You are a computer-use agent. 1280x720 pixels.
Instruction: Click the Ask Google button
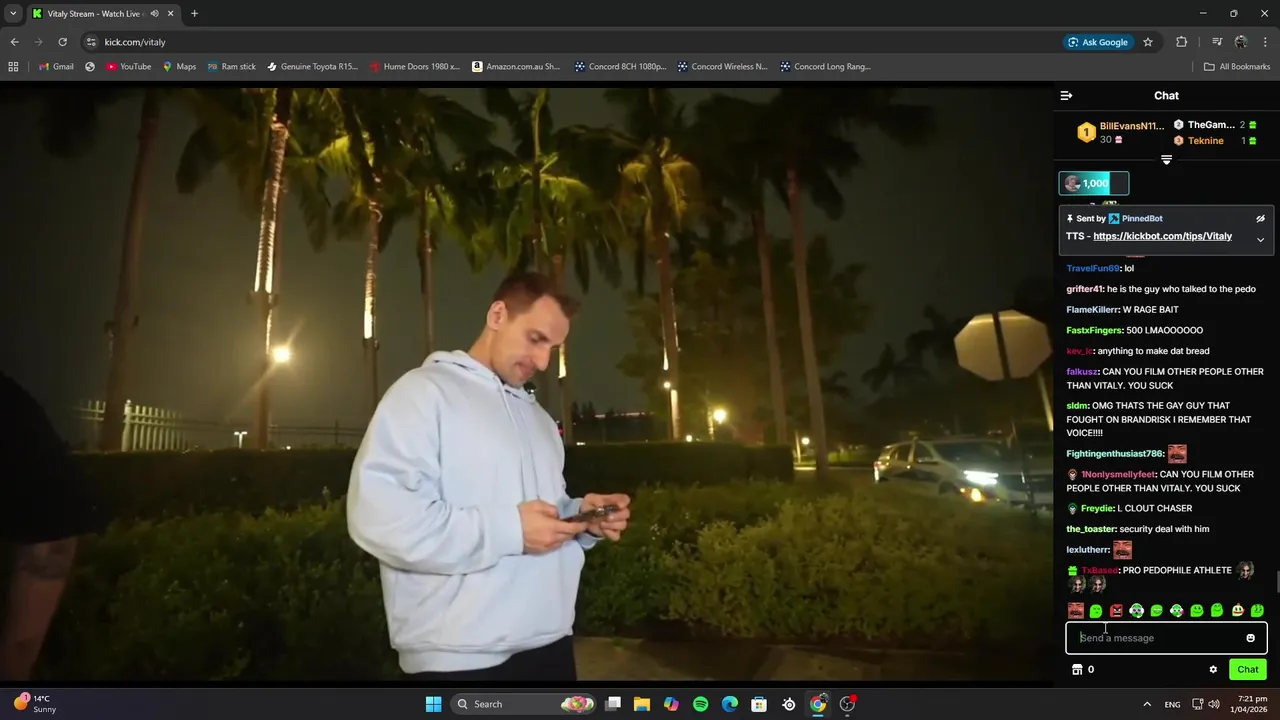point(1098,42)
